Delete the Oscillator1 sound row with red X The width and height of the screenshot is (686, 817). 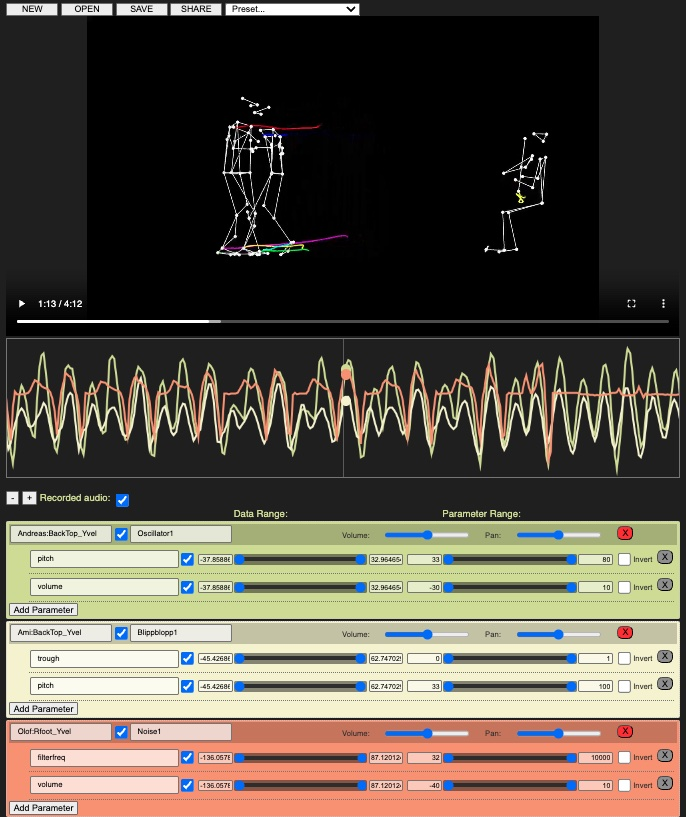625,533
